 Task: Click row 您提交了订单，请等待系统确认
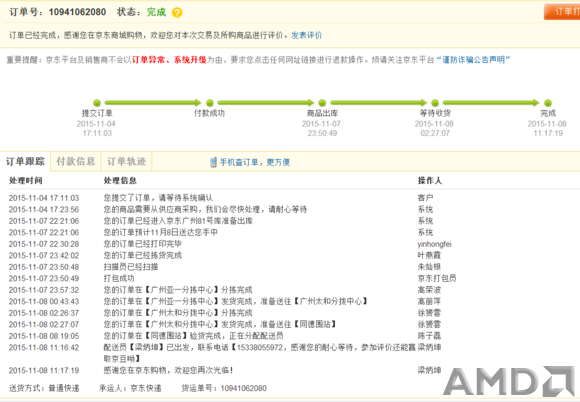(158, 198)
